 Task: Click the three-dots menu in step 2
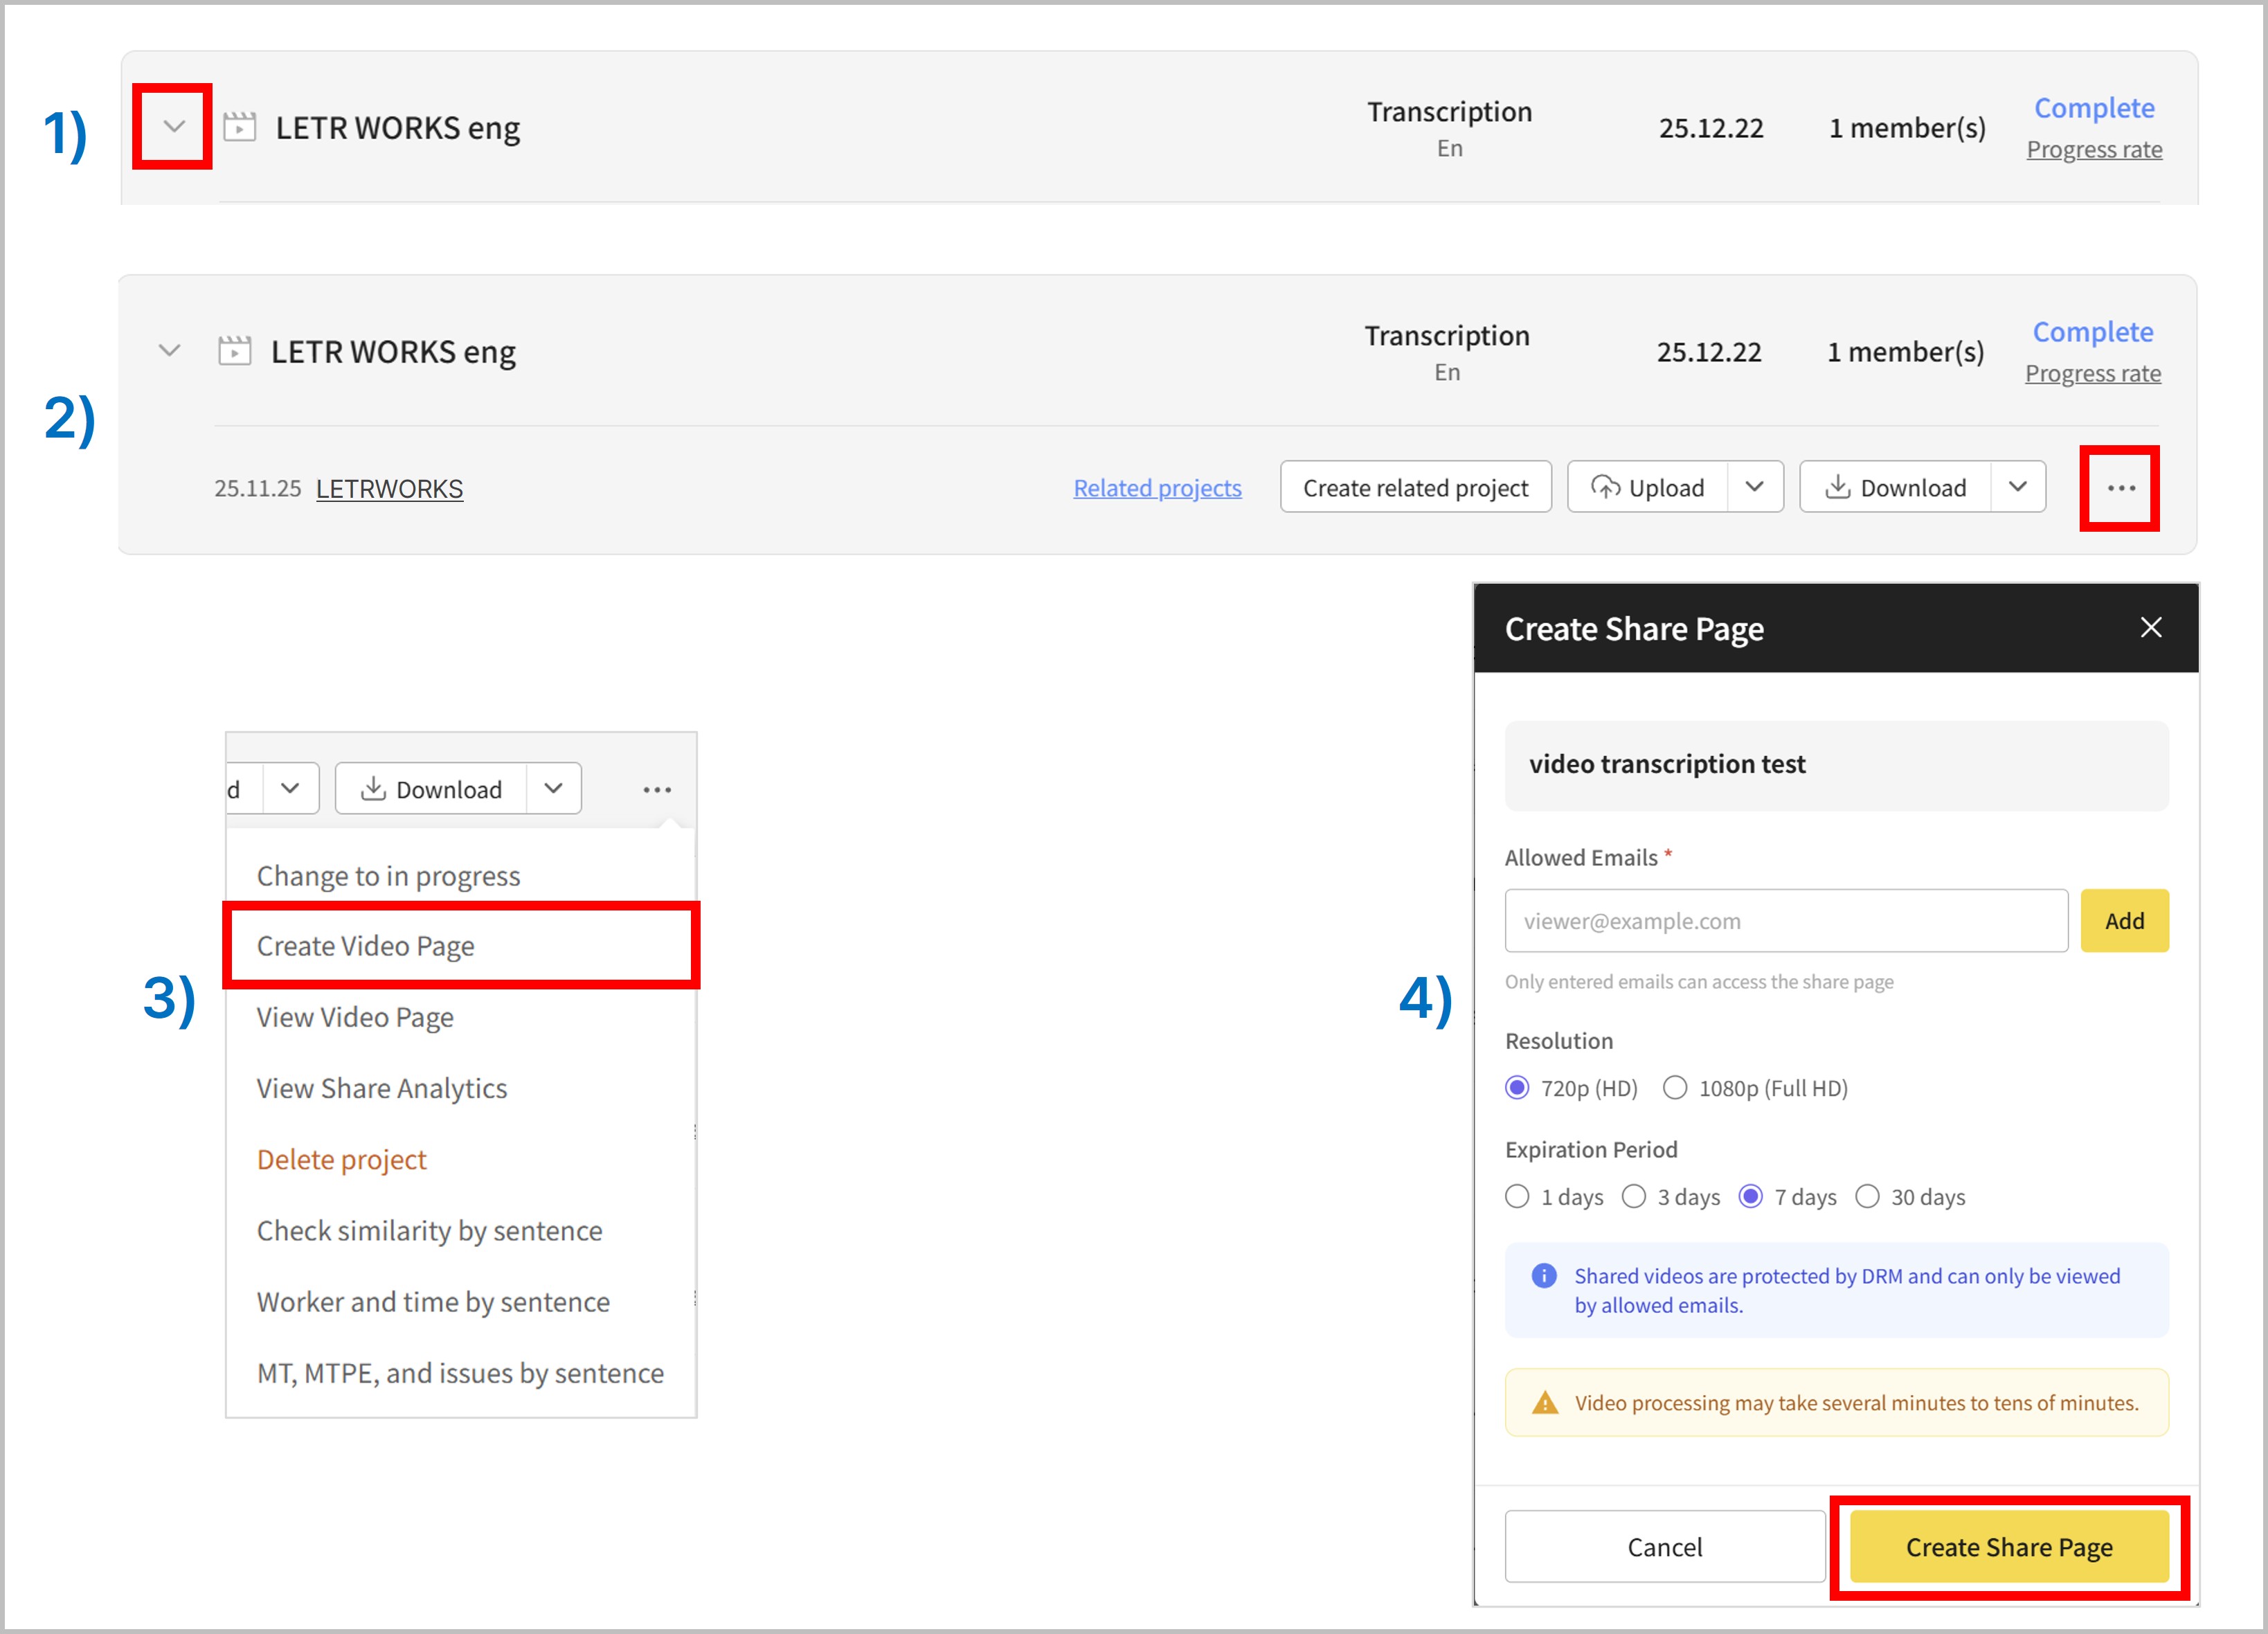(x=2120, y=488)
